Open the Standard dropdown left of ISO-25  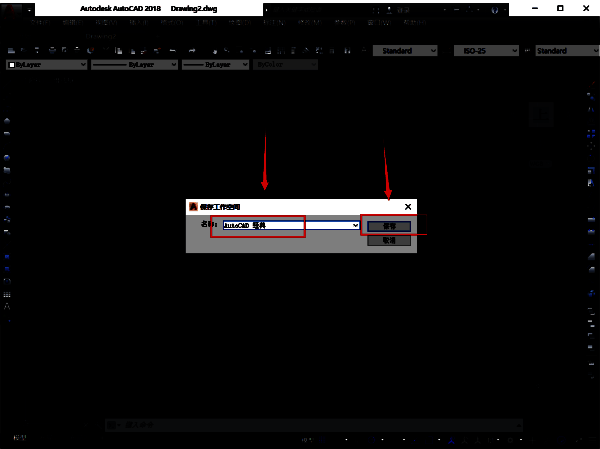click(405, 50)
